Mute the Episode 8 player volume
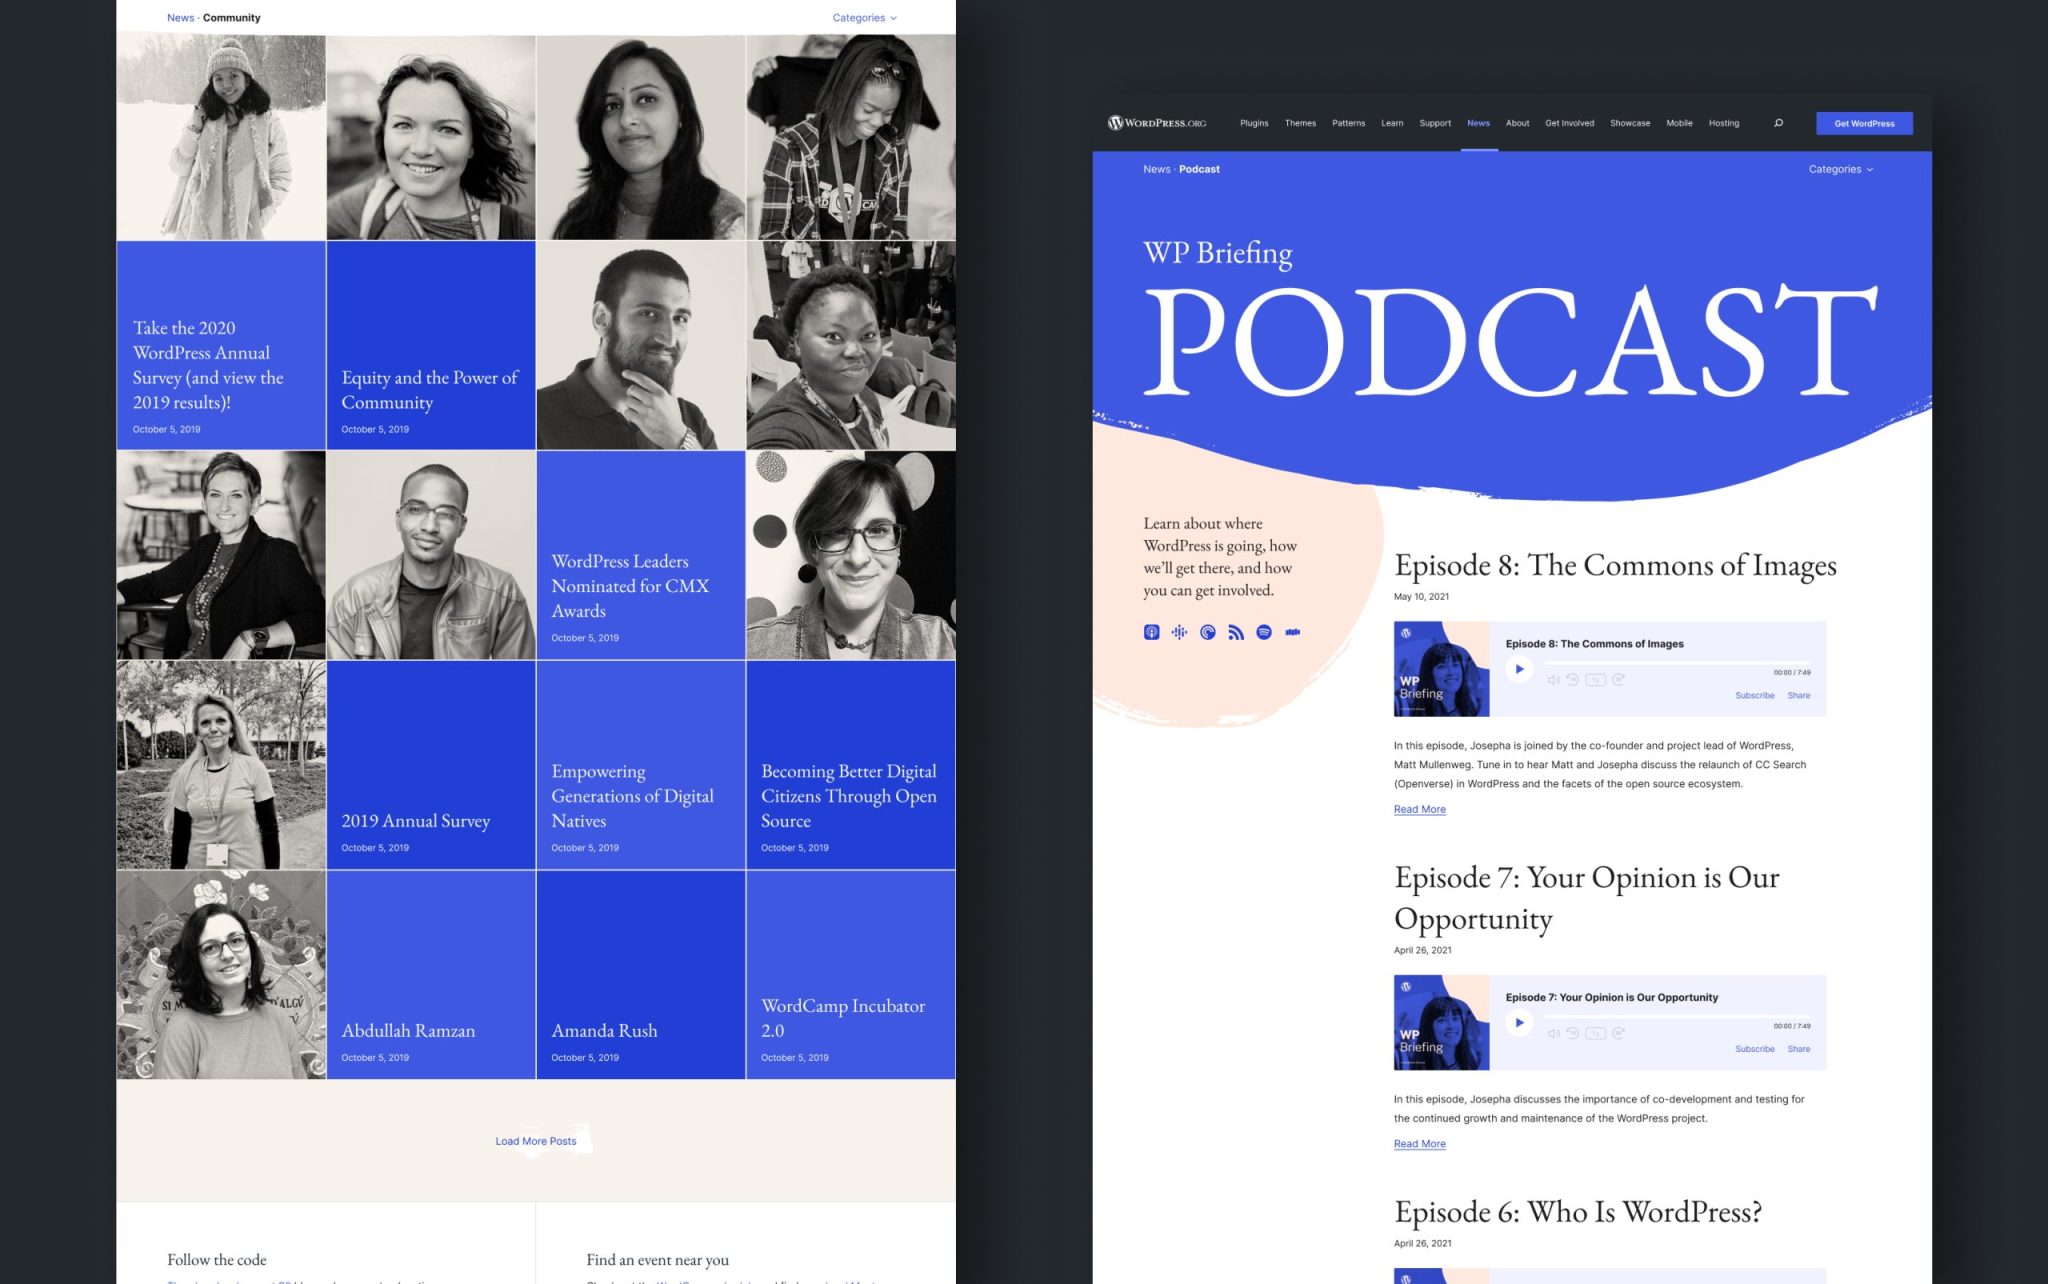 1553,680
